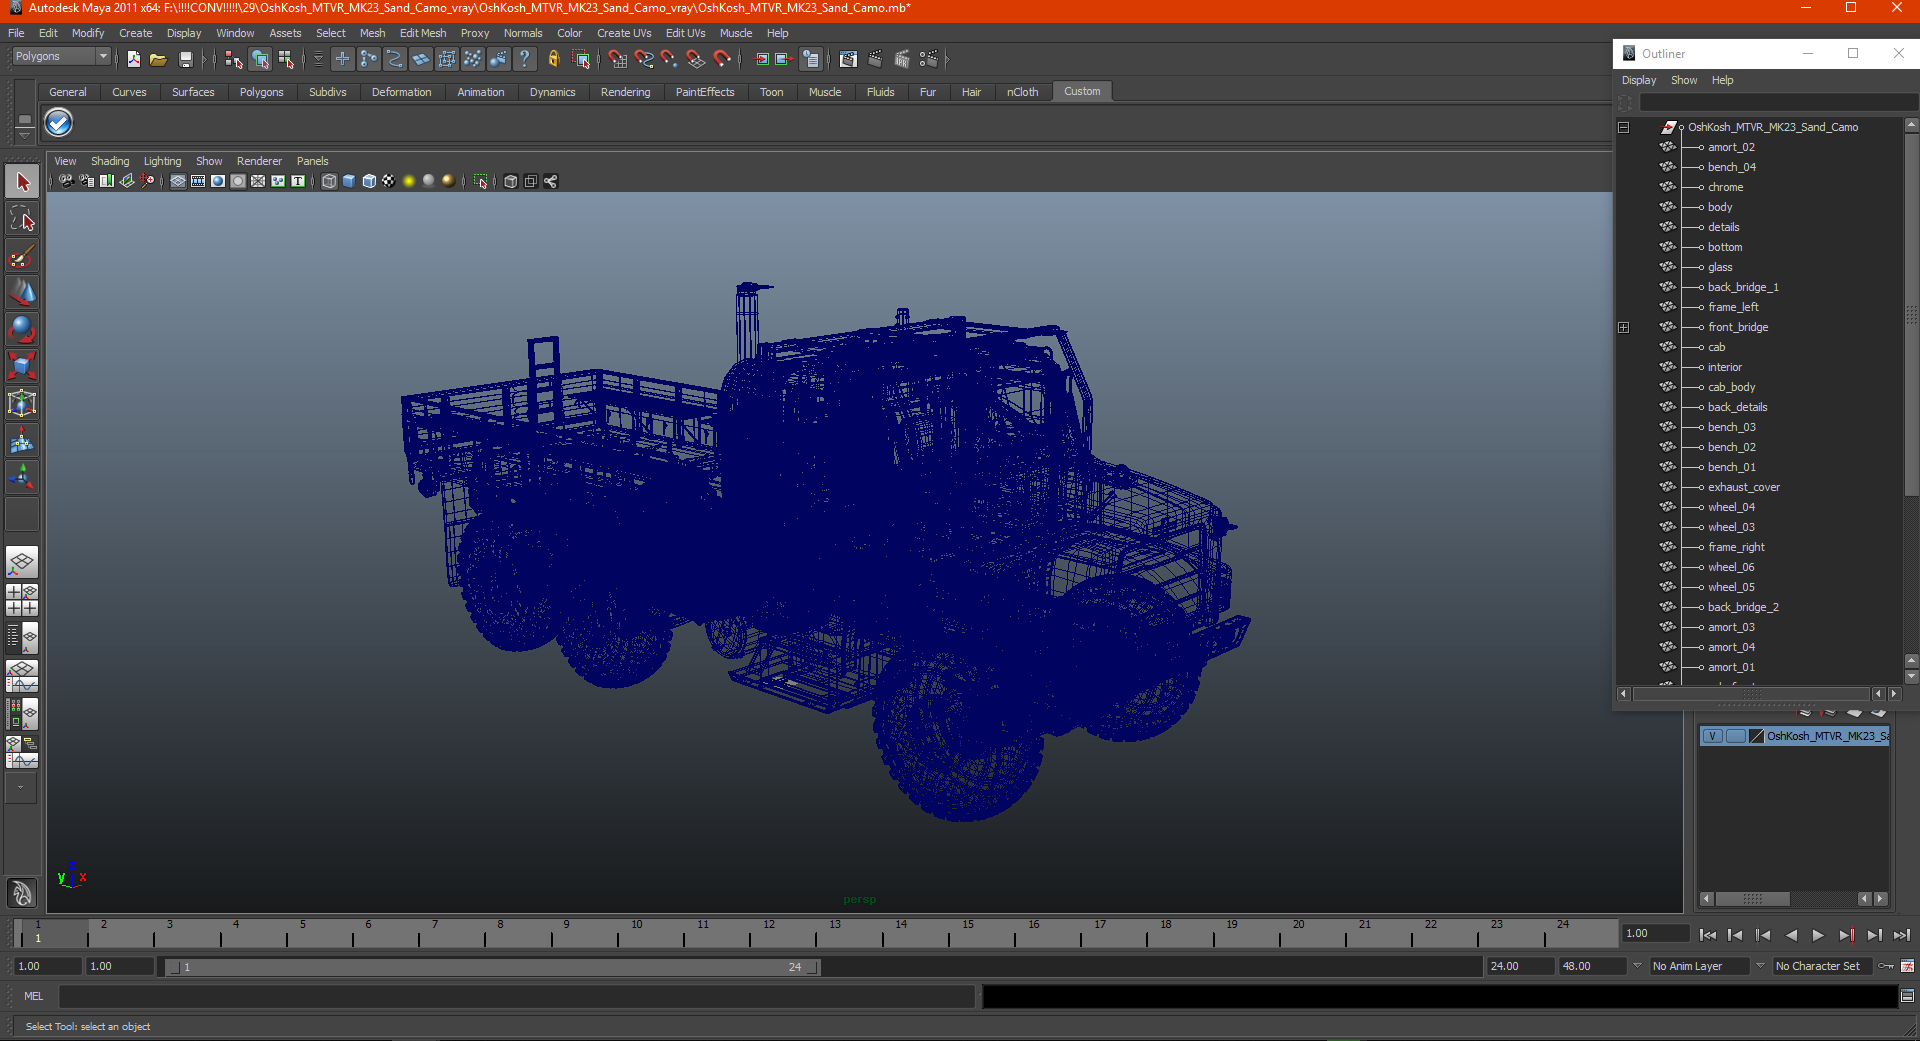Screen dimensions: 1920x1041
Task: Create a new scene
Action: click(x=133, y=60)
